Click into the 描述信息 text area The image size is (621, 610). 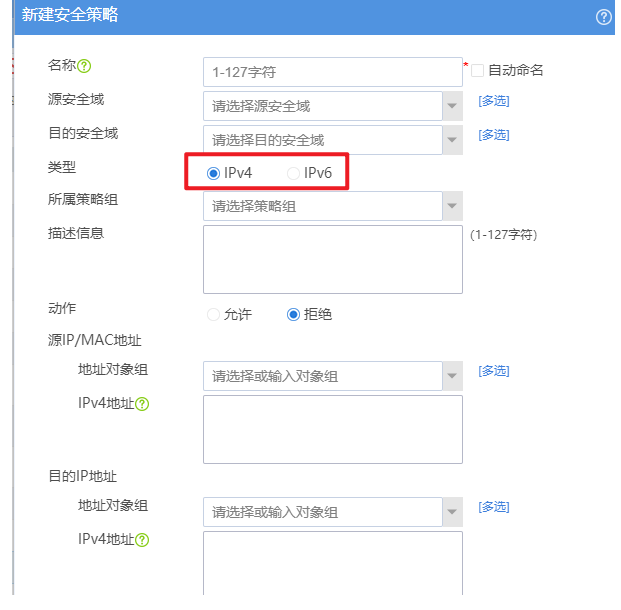coord(332,259)
